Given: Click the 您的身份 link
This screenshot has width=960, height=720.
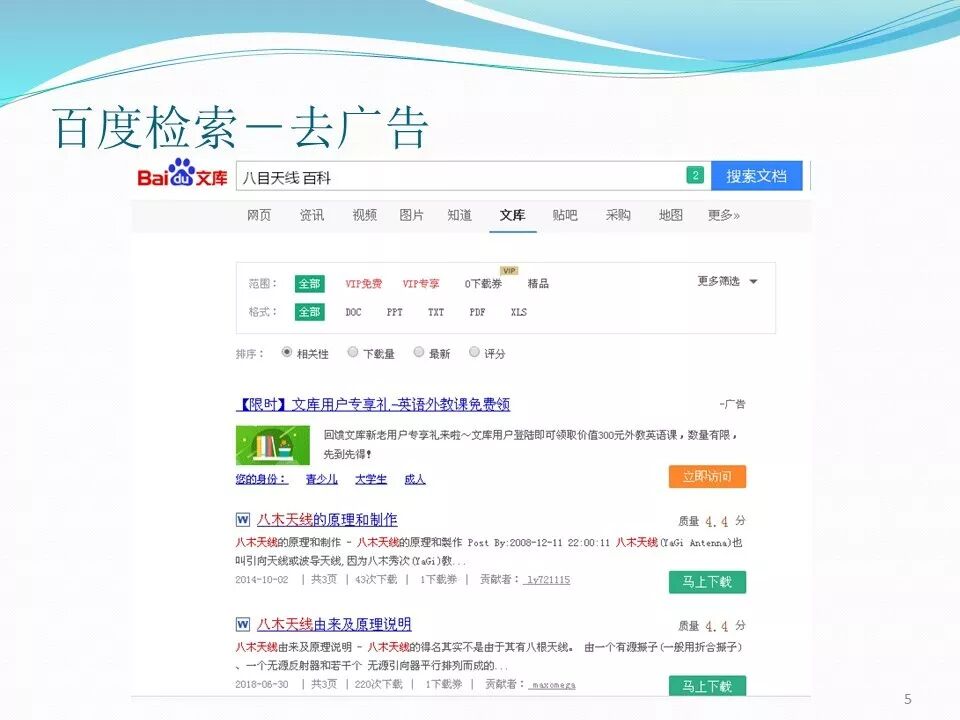Looking at the screenshot, I should [261, 479].
